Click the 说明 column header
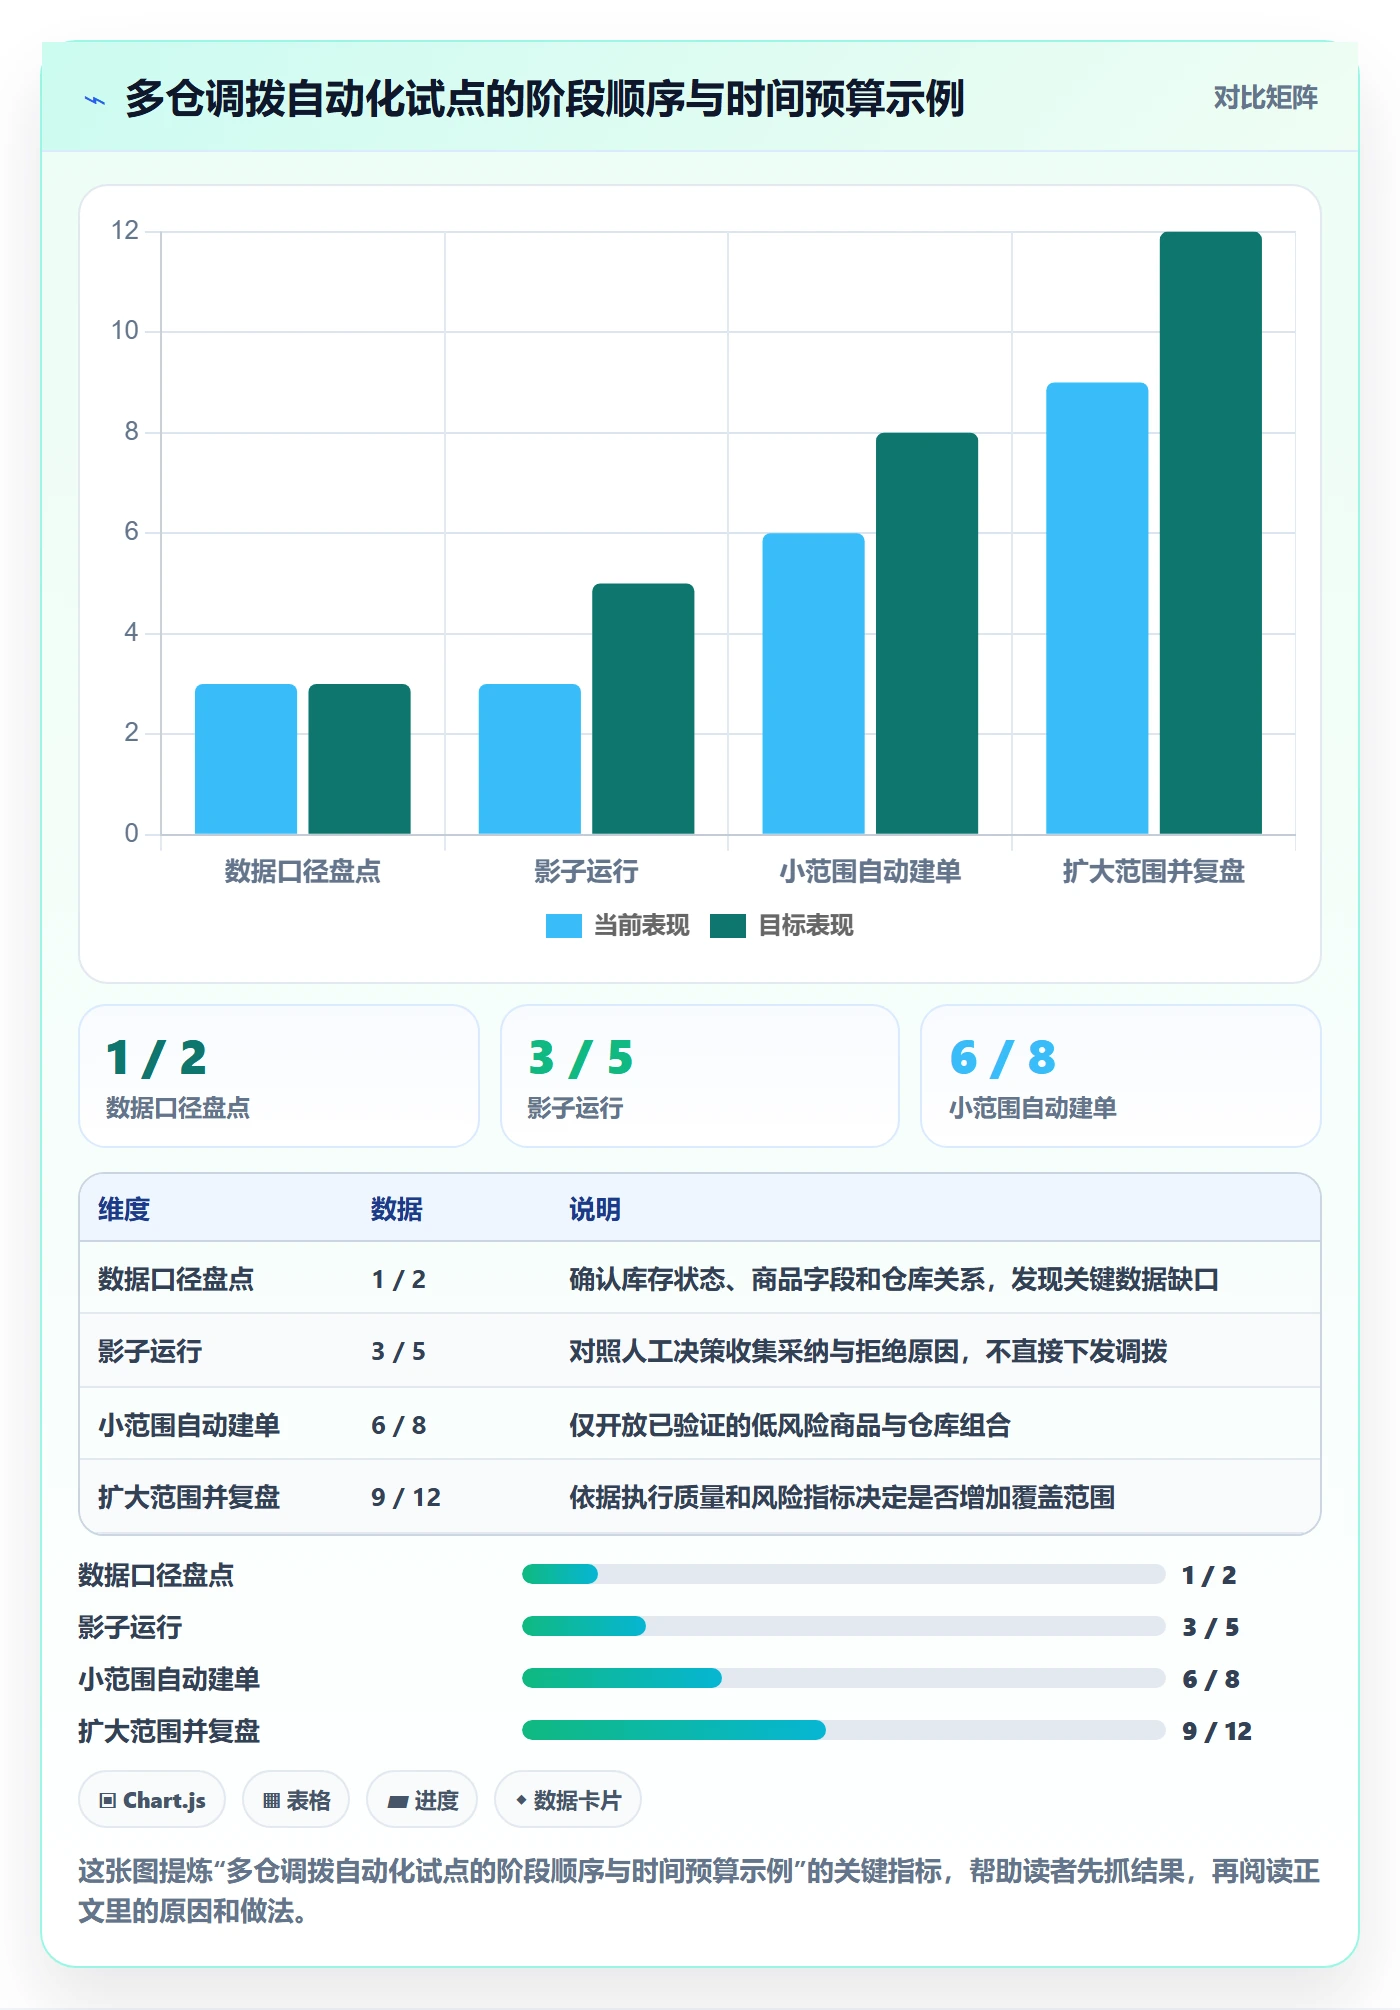This screenshot has height=2010, width=1400. (x=595, y=1209)
